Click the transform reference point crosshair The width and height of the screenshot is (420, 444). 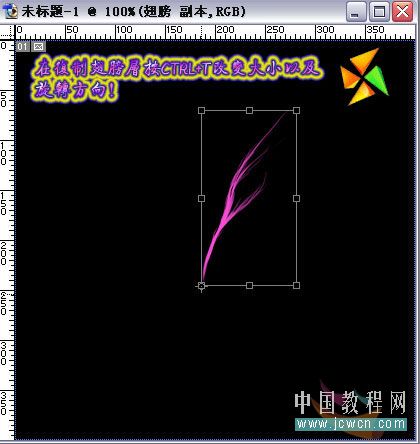[201, 286]
